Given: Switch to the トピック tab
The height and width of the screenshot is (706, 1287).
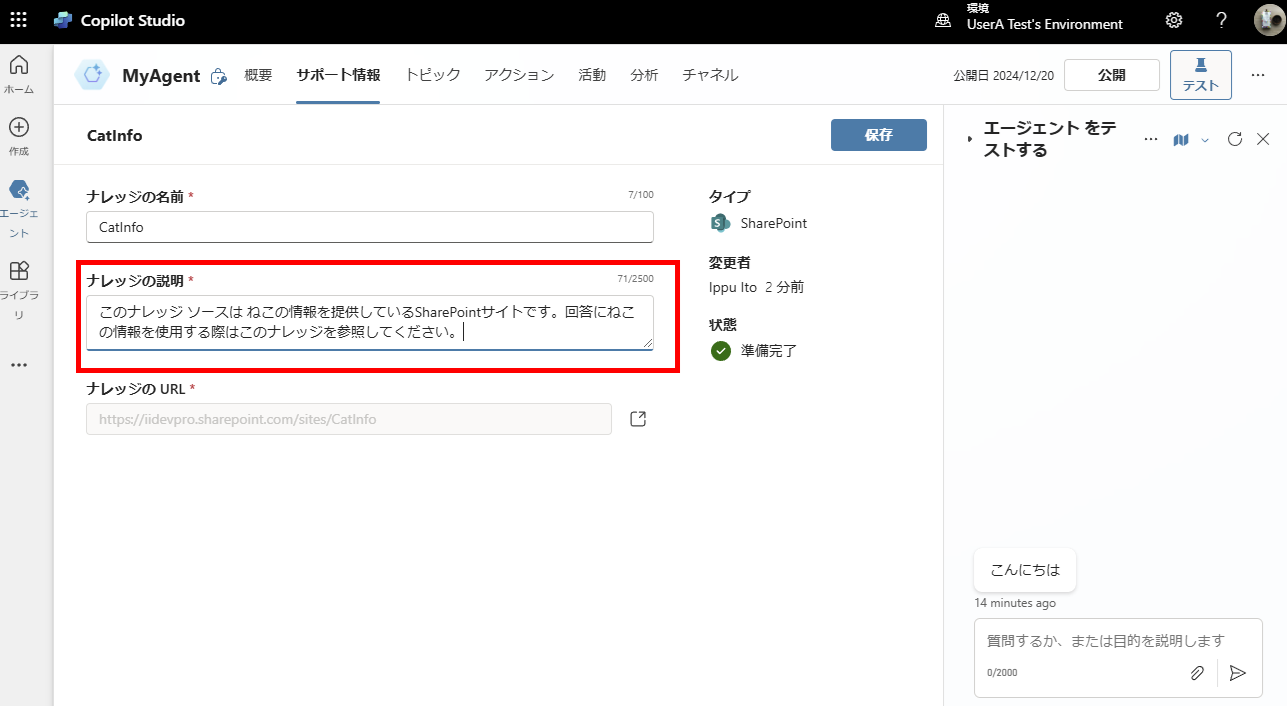Looking at the screenshot, I should click(x=432, y=75).
